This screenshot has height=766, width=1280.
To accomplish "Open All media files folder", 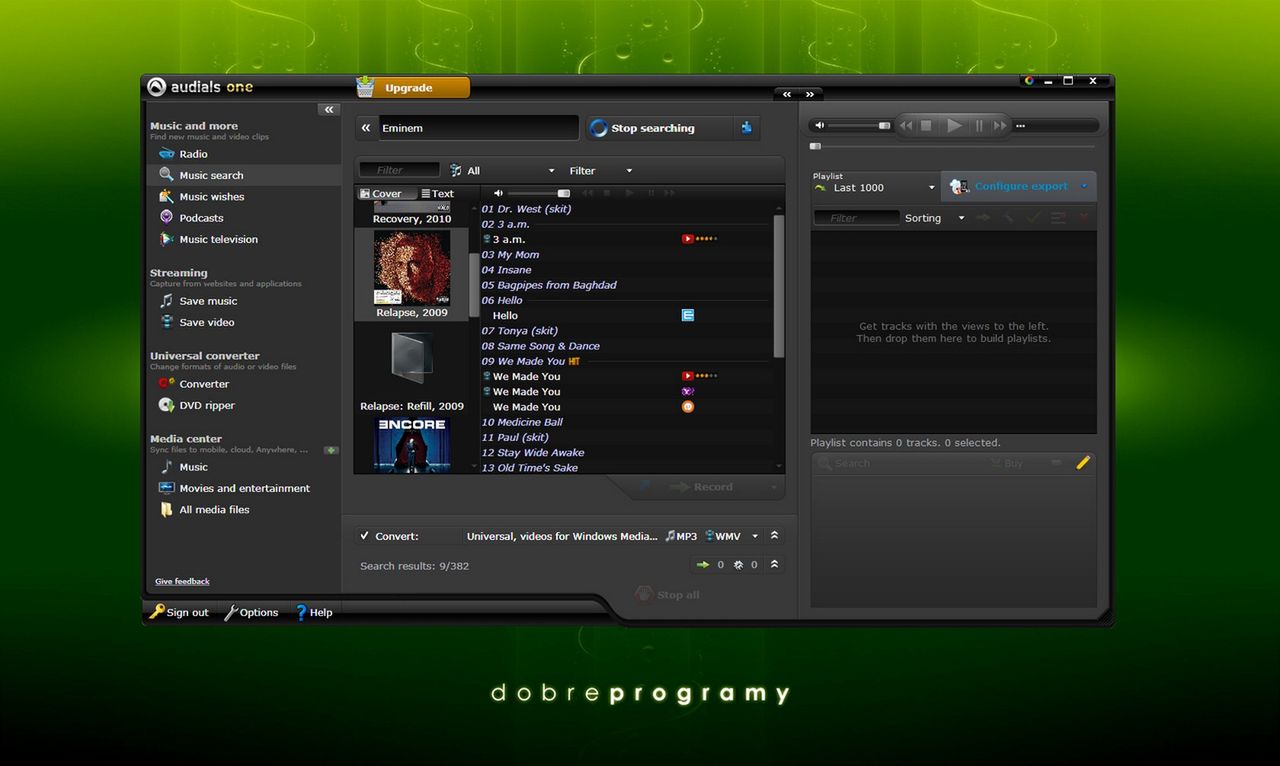I will pos(205,510).
